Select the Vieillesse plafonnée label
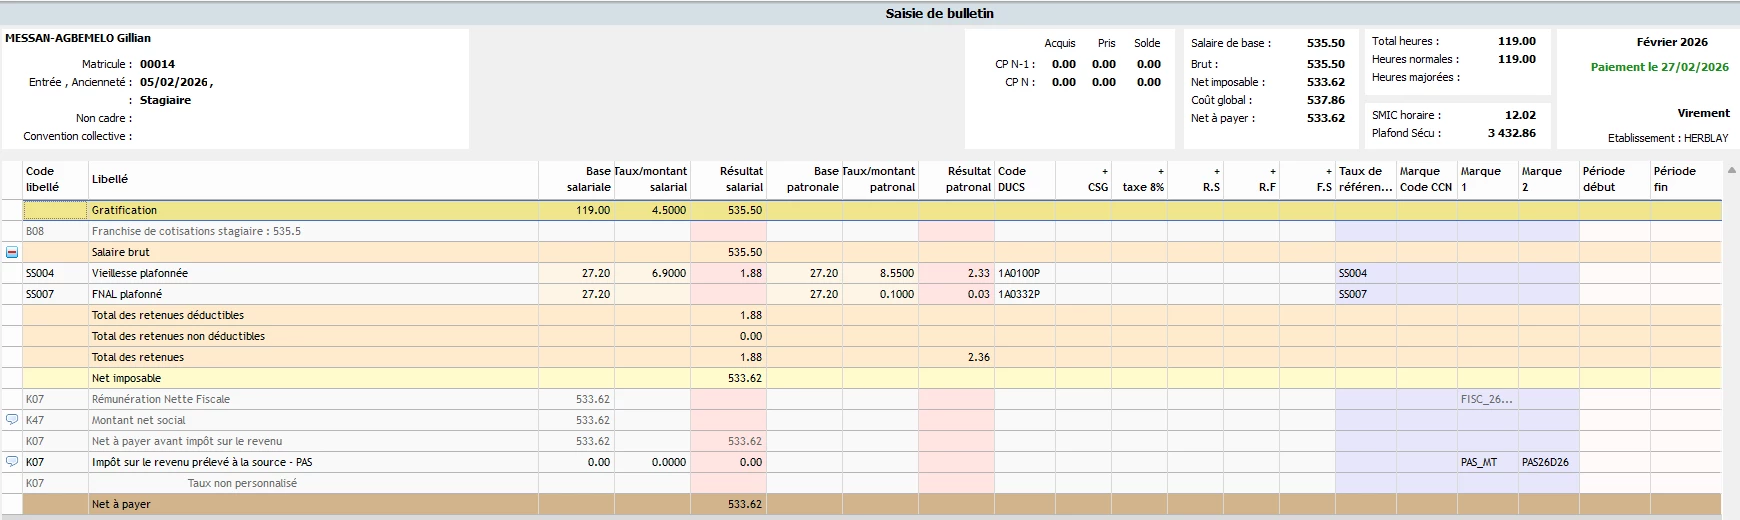Viewport: 1740px width, 520px height. (x=140, y=273)
